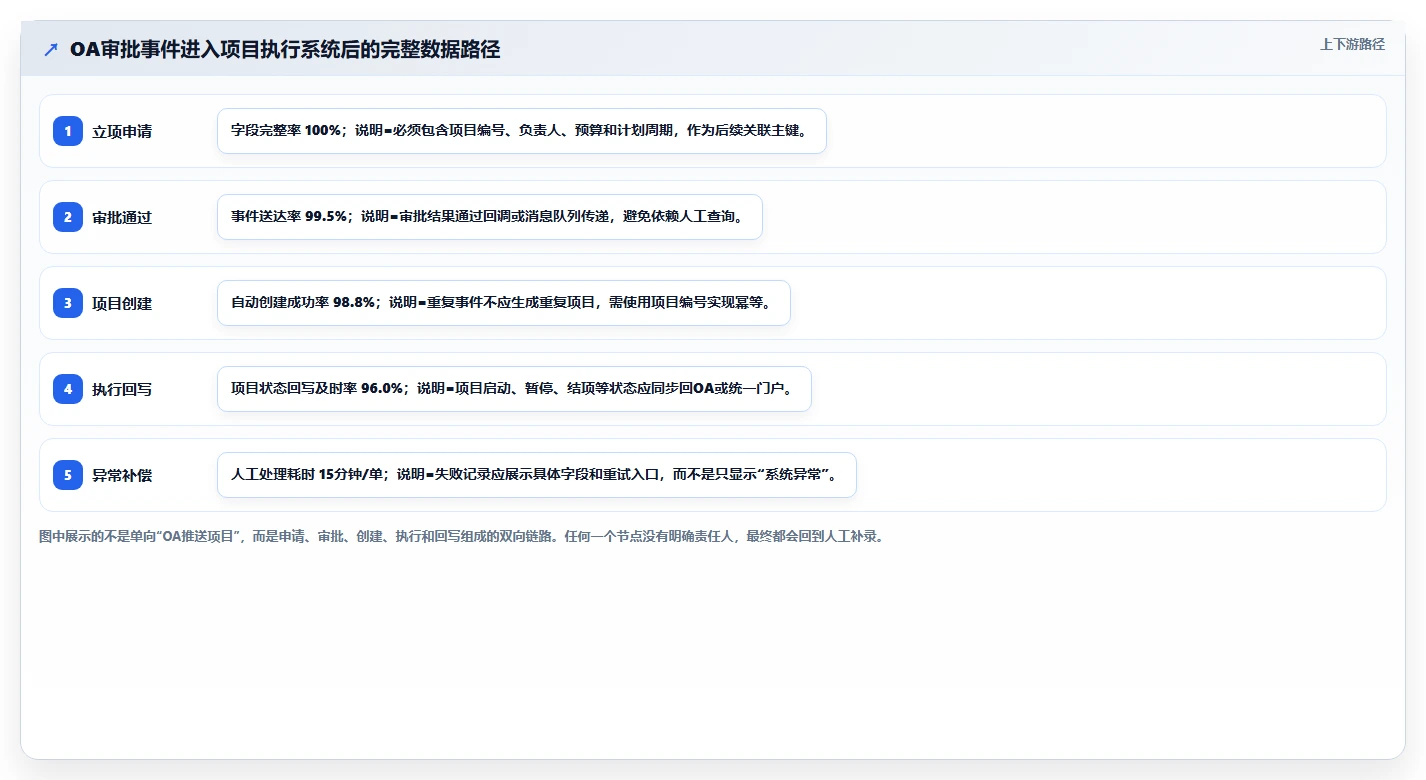Click the '立项申请' step label
1426x780 pixels.
(122, 131)
